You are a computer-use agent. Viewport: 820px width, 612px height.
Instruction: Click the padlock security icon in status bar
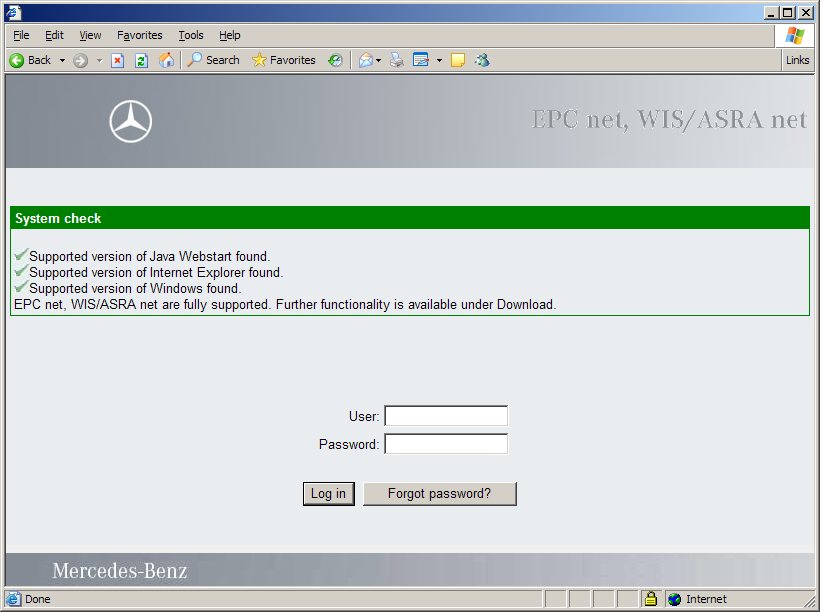[x=650, y=599]
